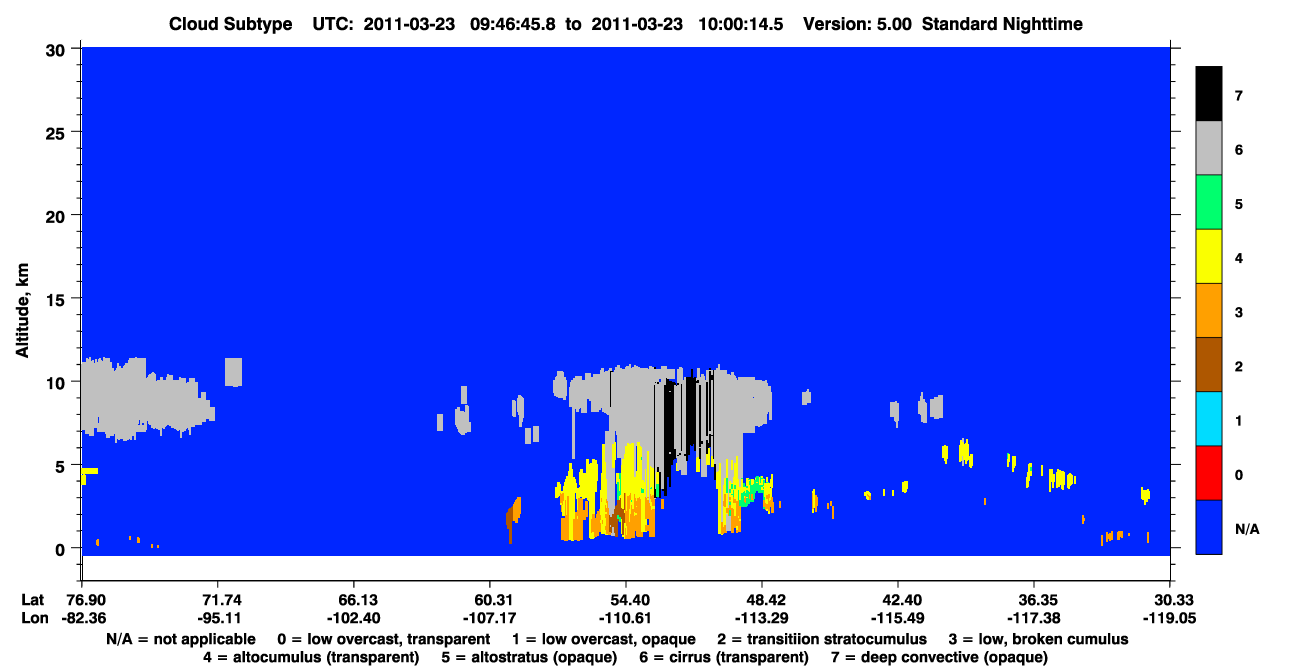Image resolution: width=1300 pixels, height=667 pixels.
Task: Click legend text '0 = low overcast, transparent'
Action: click(x=383, y=639)
